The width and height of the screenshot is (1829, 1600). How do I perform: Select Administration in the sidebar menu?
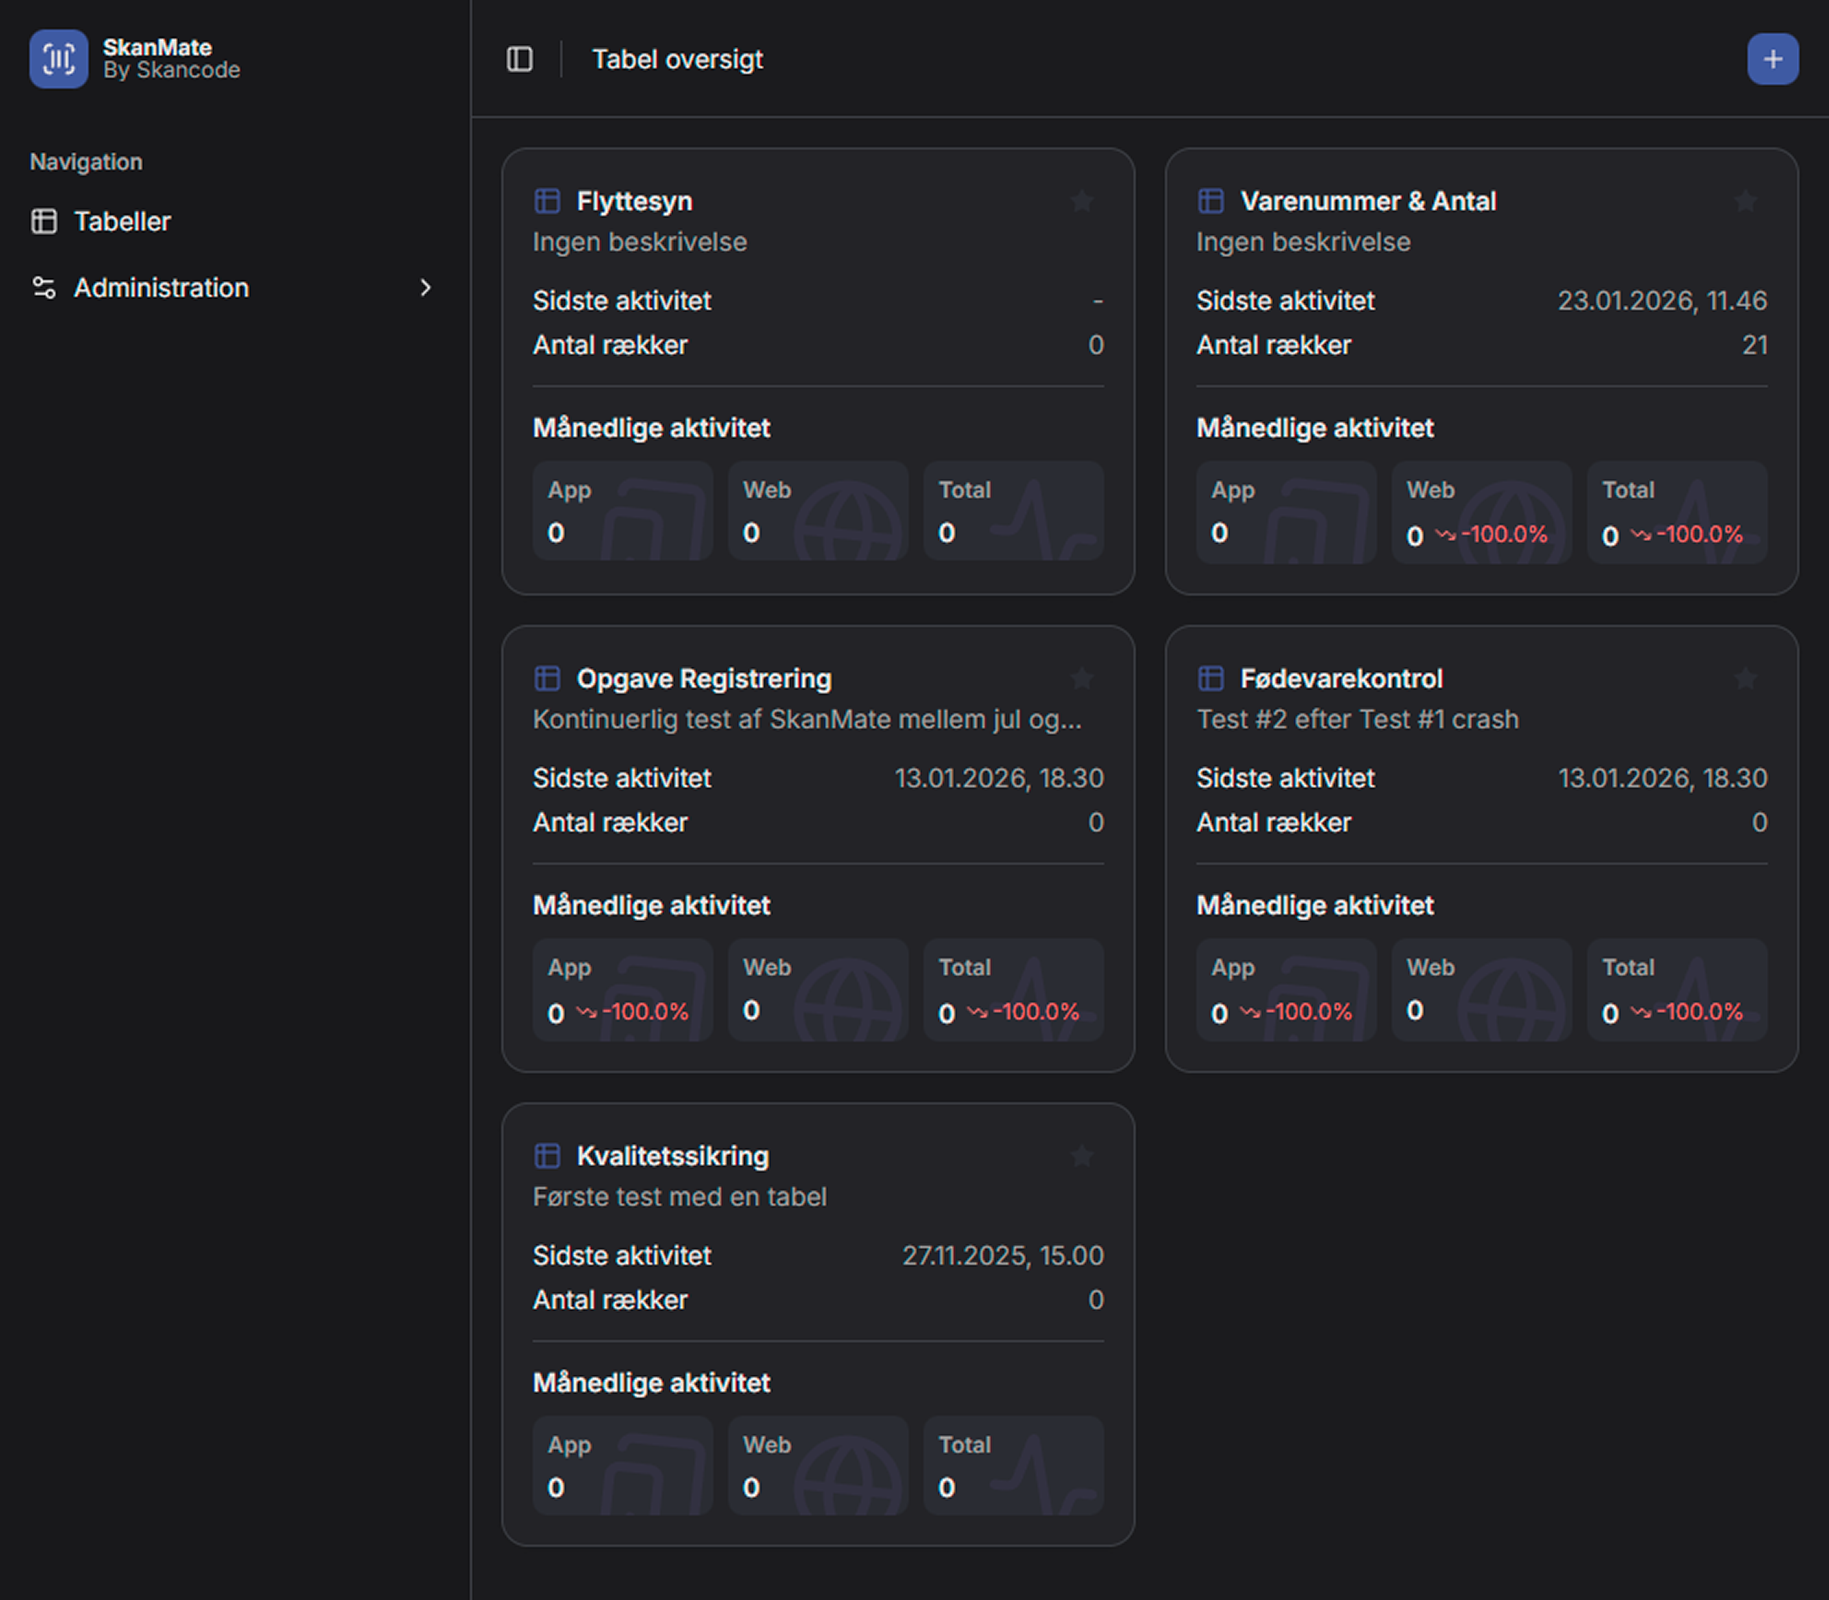click(x=161, y=288)
